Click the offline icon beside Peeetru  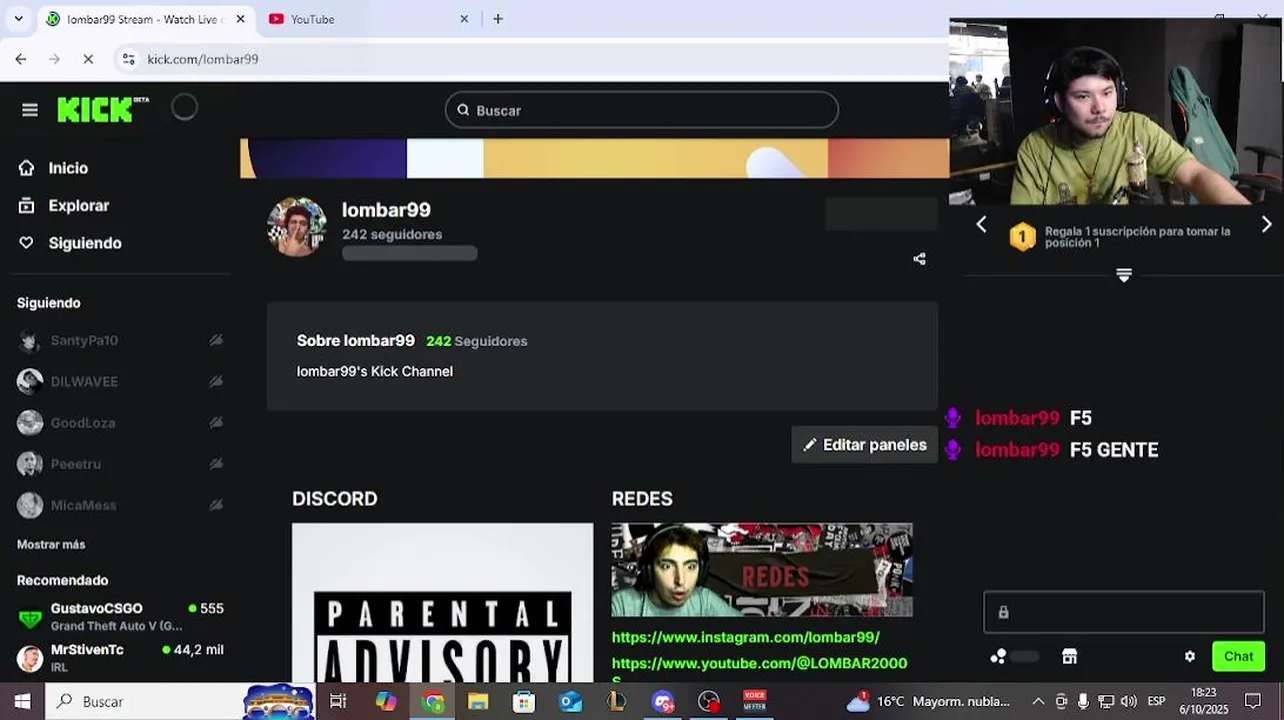pyautogui.click(x=216, y=464)
